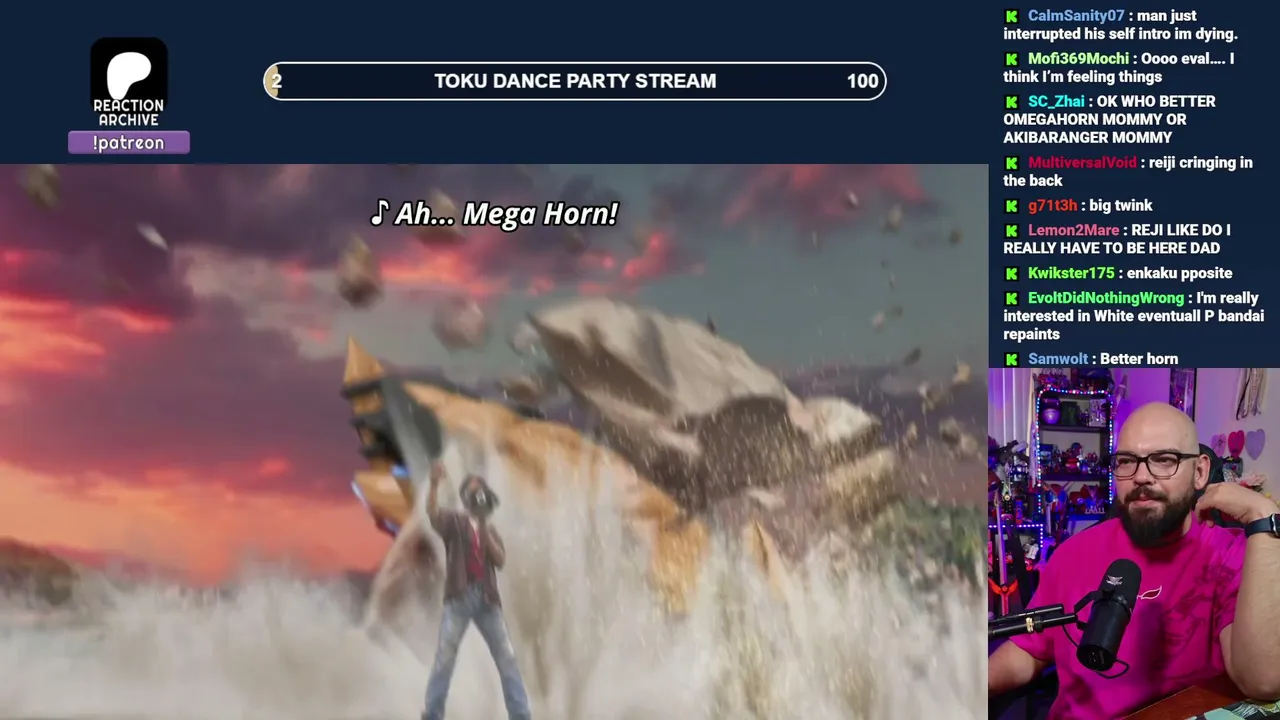This screenshot has height=720, width=1280.
Task: Click the K badge beside MultiversalVoid
Action: (x=1012, y=163)
